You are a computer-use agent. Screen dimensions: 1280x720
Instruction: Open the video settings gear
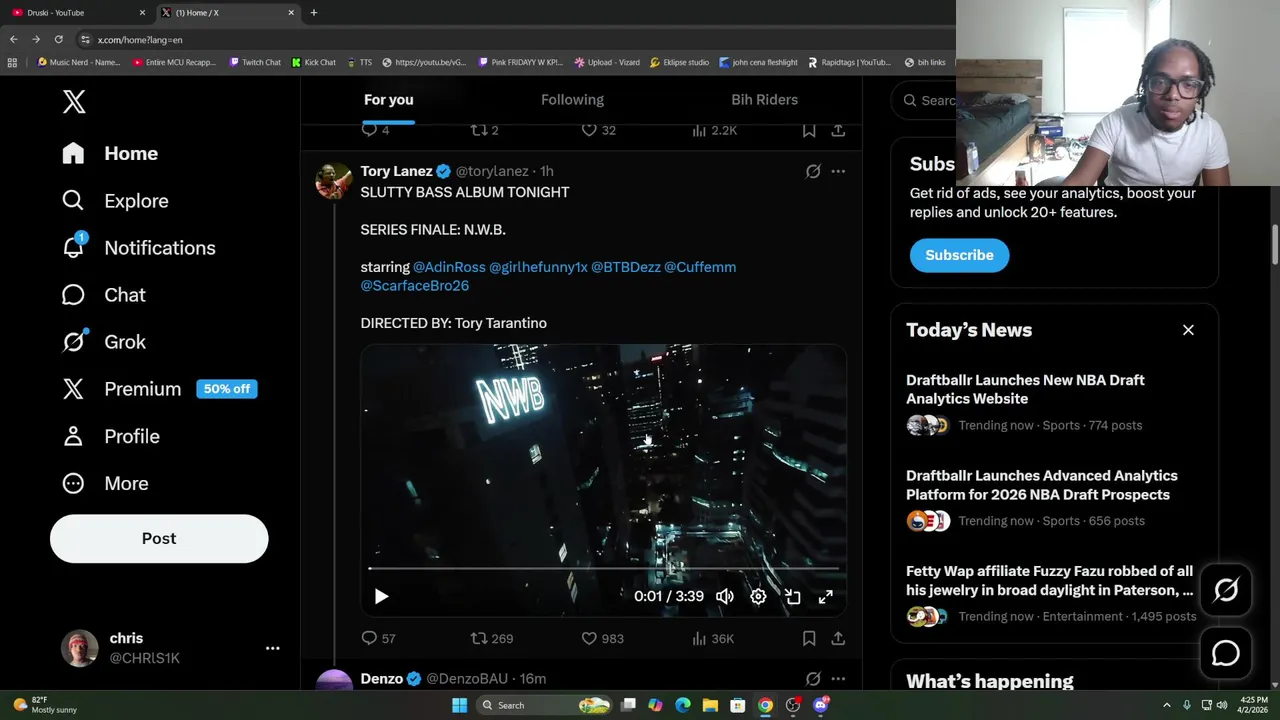[758, 596]
